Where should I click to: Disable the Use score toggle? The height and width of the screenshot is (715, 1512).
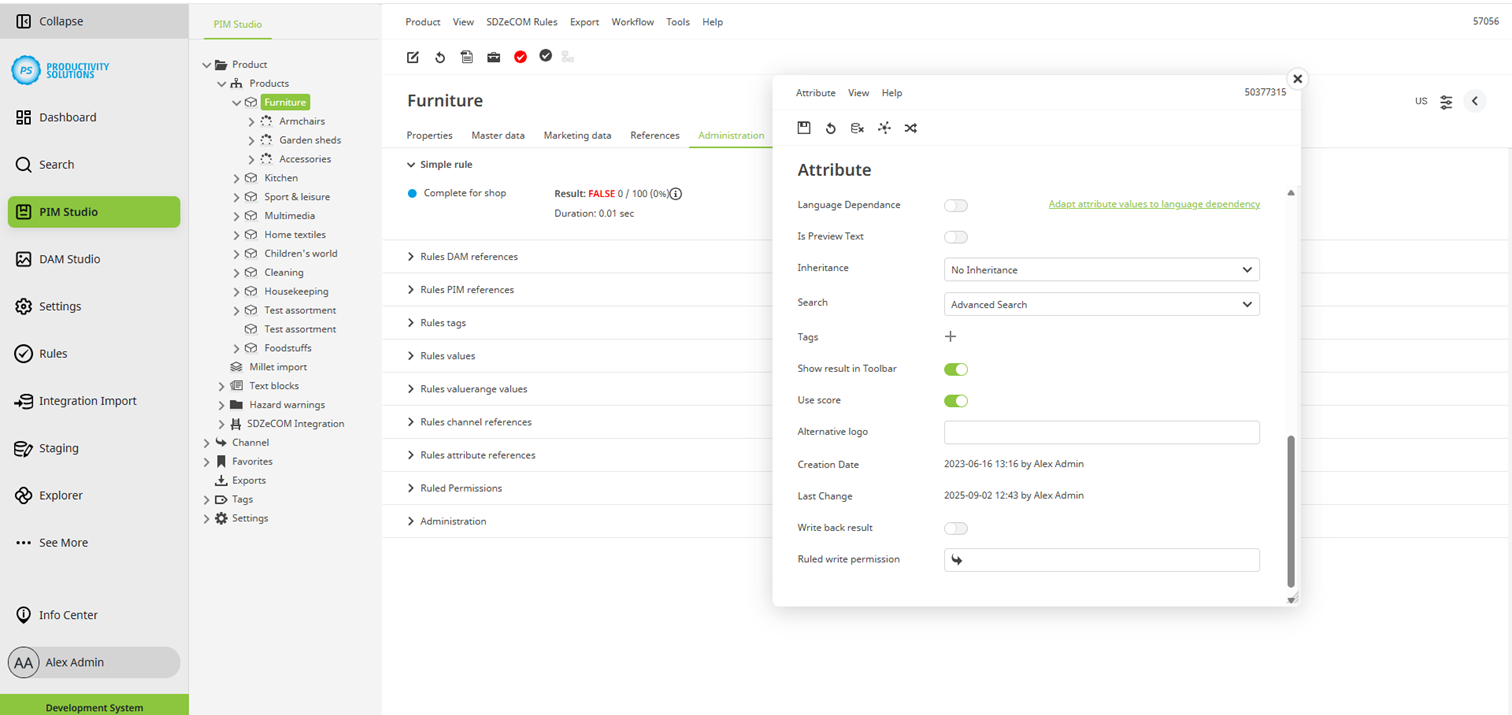[956, 401]
